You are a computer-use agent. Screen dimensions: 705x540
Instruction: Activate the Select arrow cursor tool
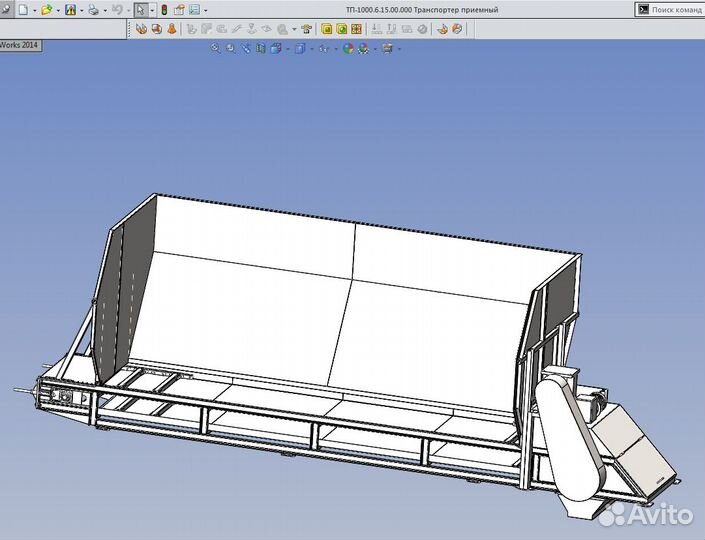pos(140,9)
